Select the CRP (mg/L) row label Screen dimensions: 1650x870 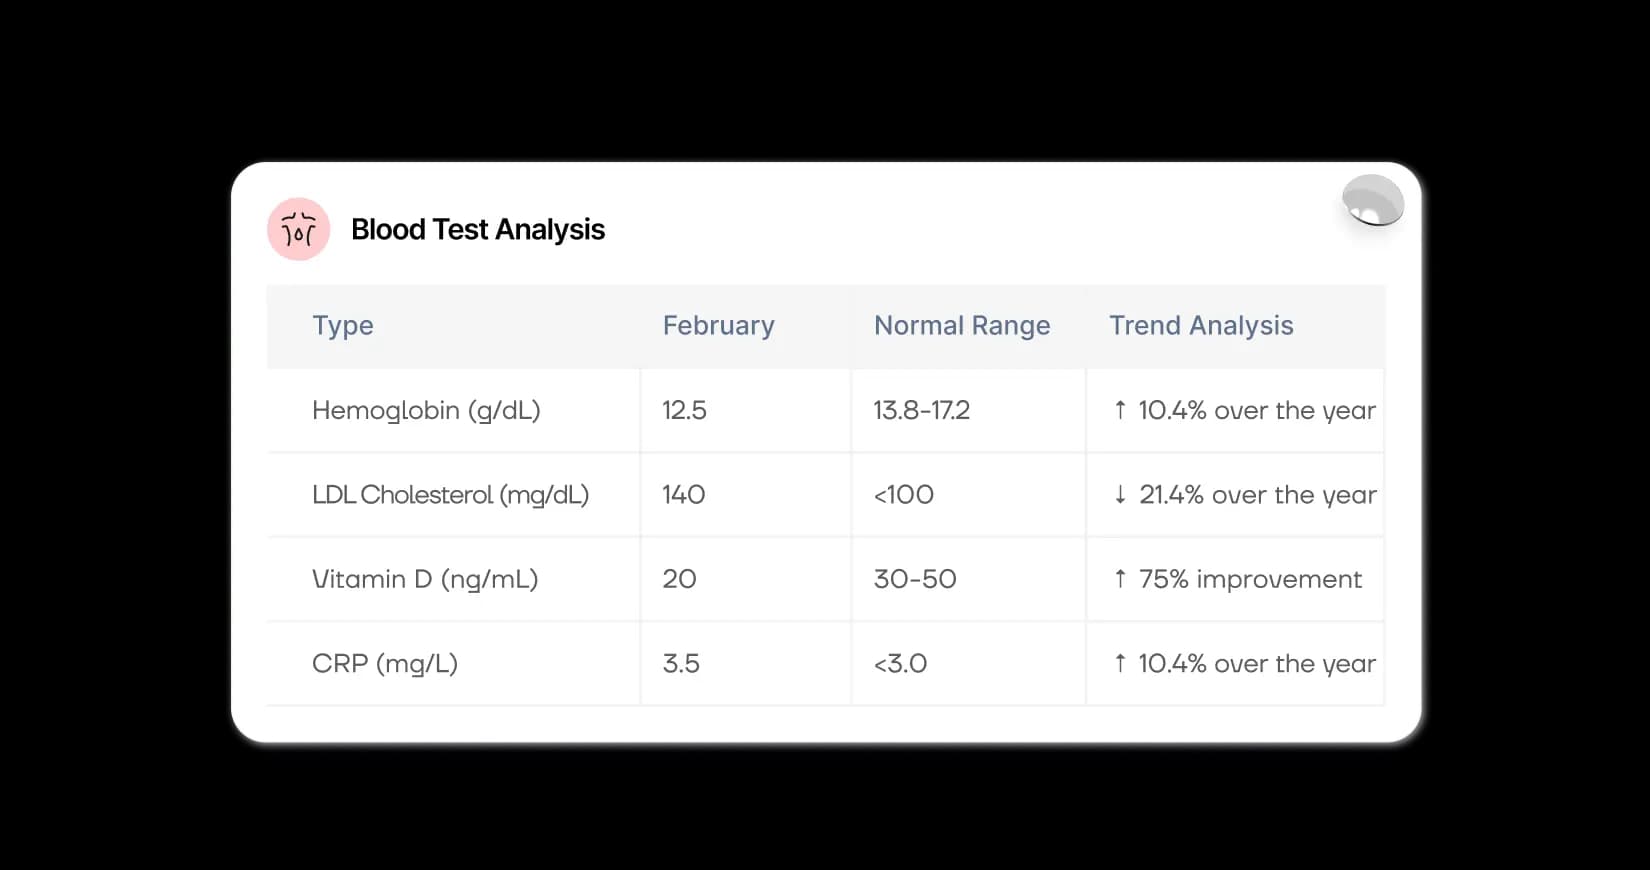click(x=385, y=664)
